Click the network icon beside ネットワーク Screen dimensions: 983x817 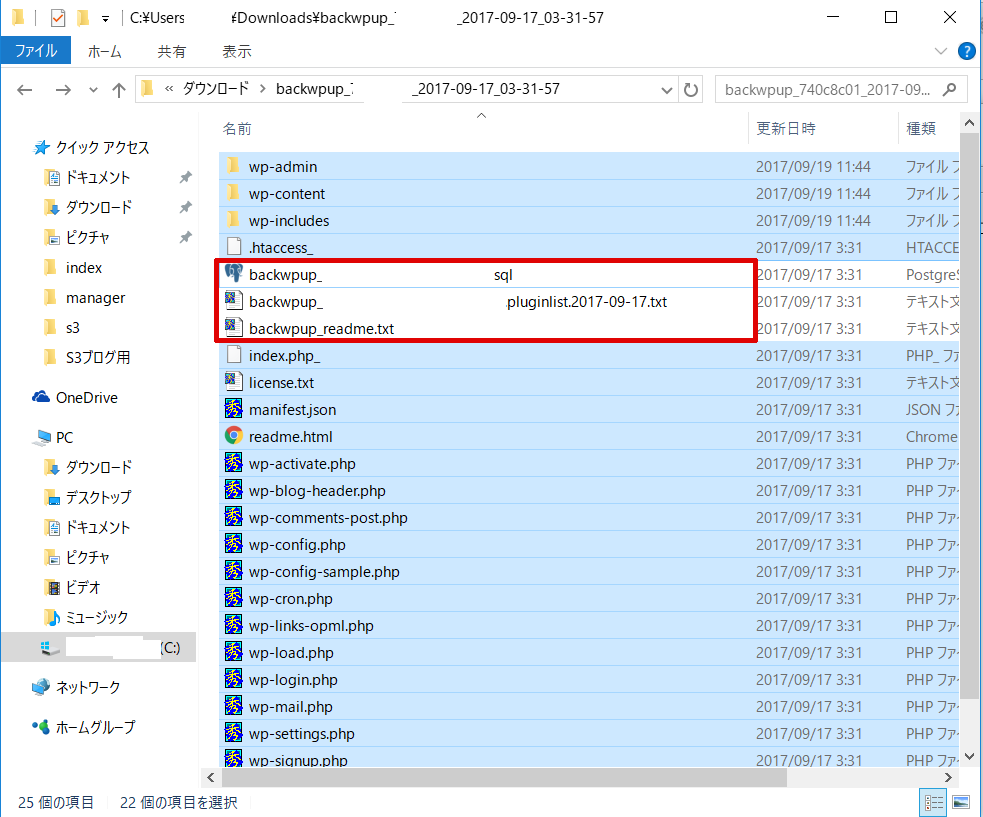pos(41,687)
